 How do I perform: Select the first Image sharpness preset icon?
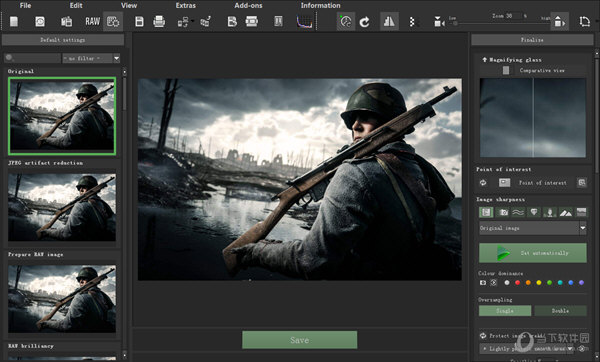pos(486,212)
